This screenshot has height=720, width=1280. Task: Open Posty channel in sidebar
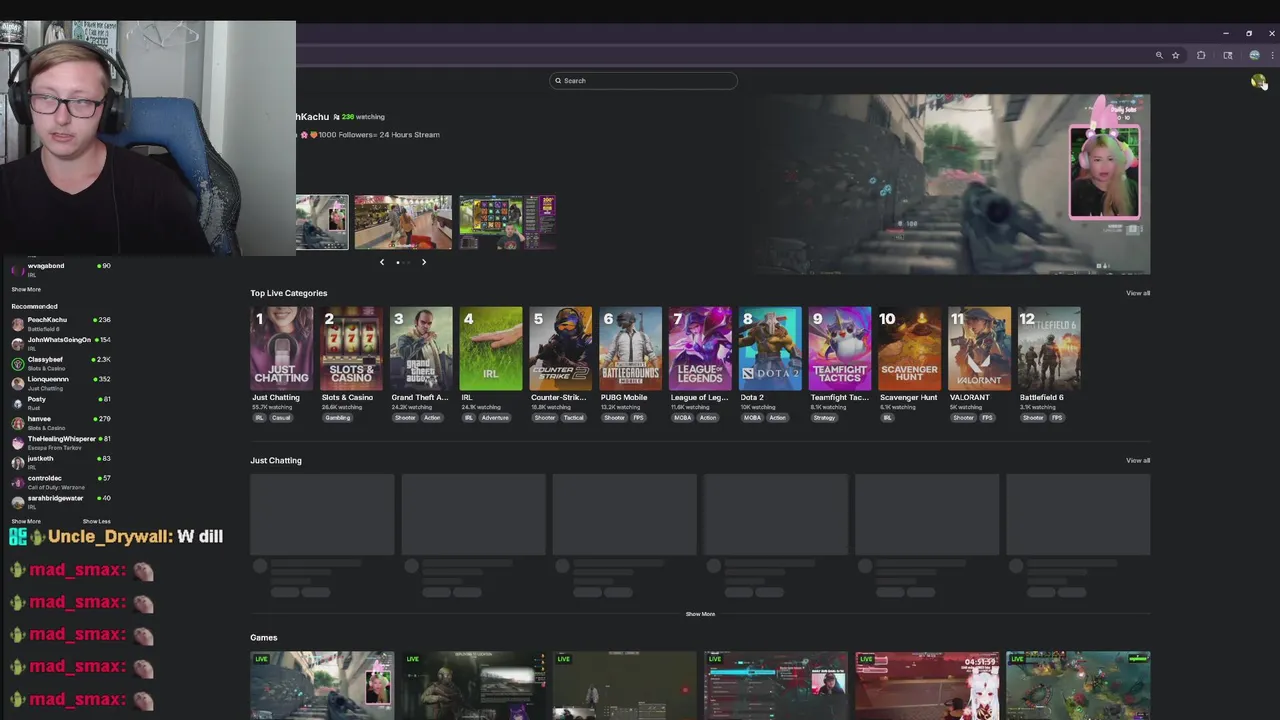[60, 403]
